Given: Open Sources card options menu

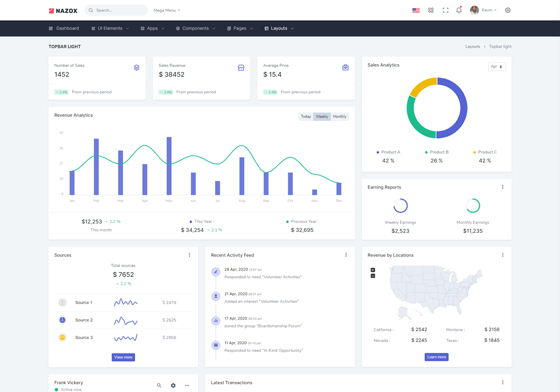Looking at the screenshot, I should (x=189, y=255).
